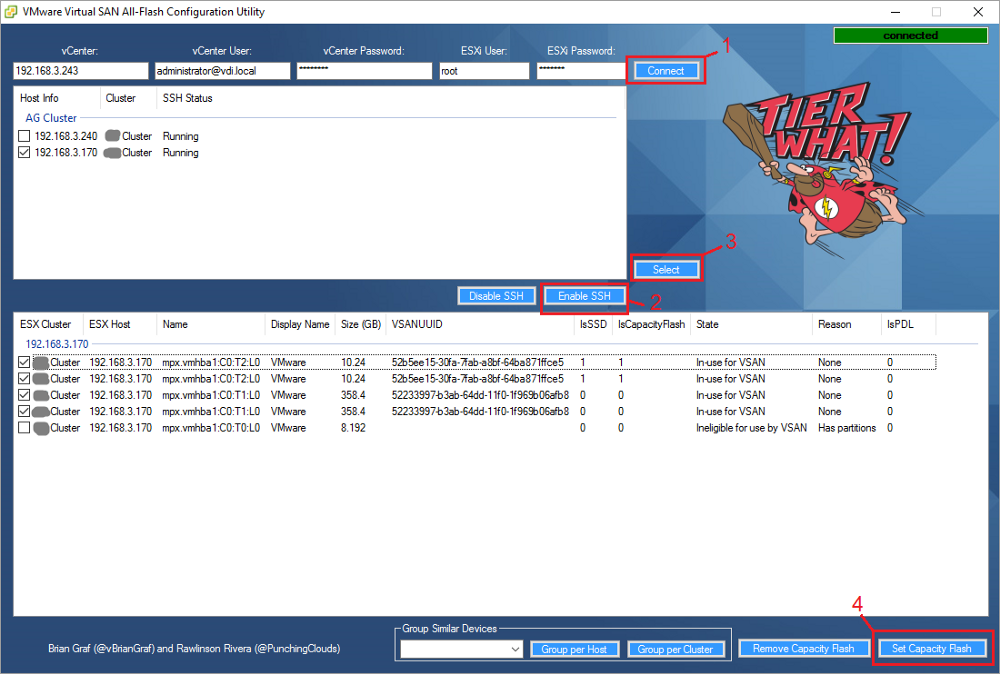The height and width of the screenshot is (674, 1000).
Task: Check the host 192.168.3.240 checkbox
Action: coord(24,136)
